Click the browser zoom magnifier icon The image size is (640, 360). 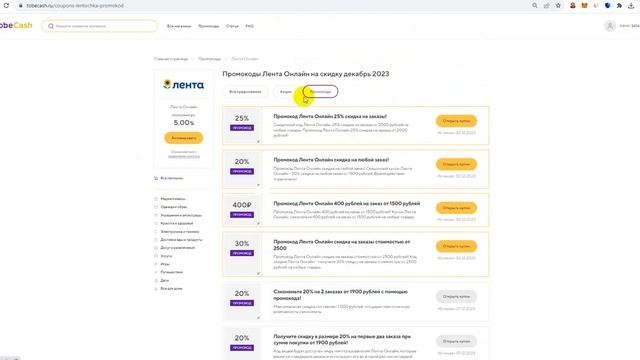click(x=535, y=6)
